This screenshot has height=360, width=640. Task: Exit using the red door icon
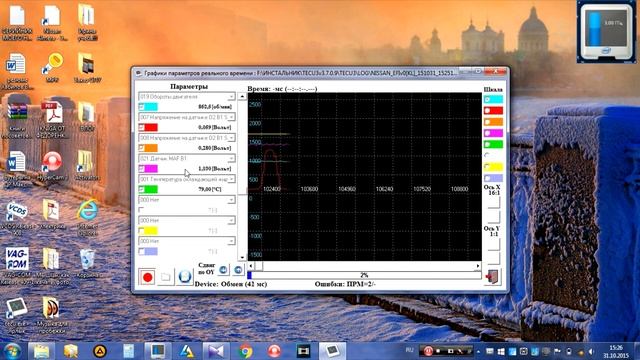pyautogui.click(x=493, y=277)
